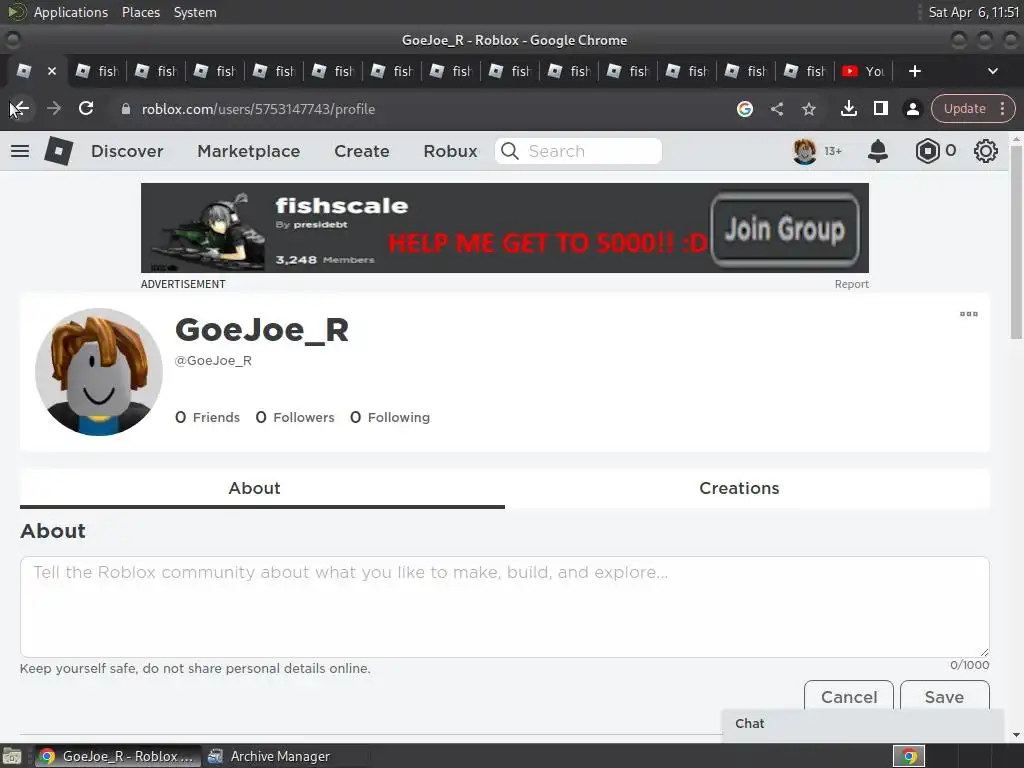Click the page vertical scrollbar

(x=1016, y=242)
